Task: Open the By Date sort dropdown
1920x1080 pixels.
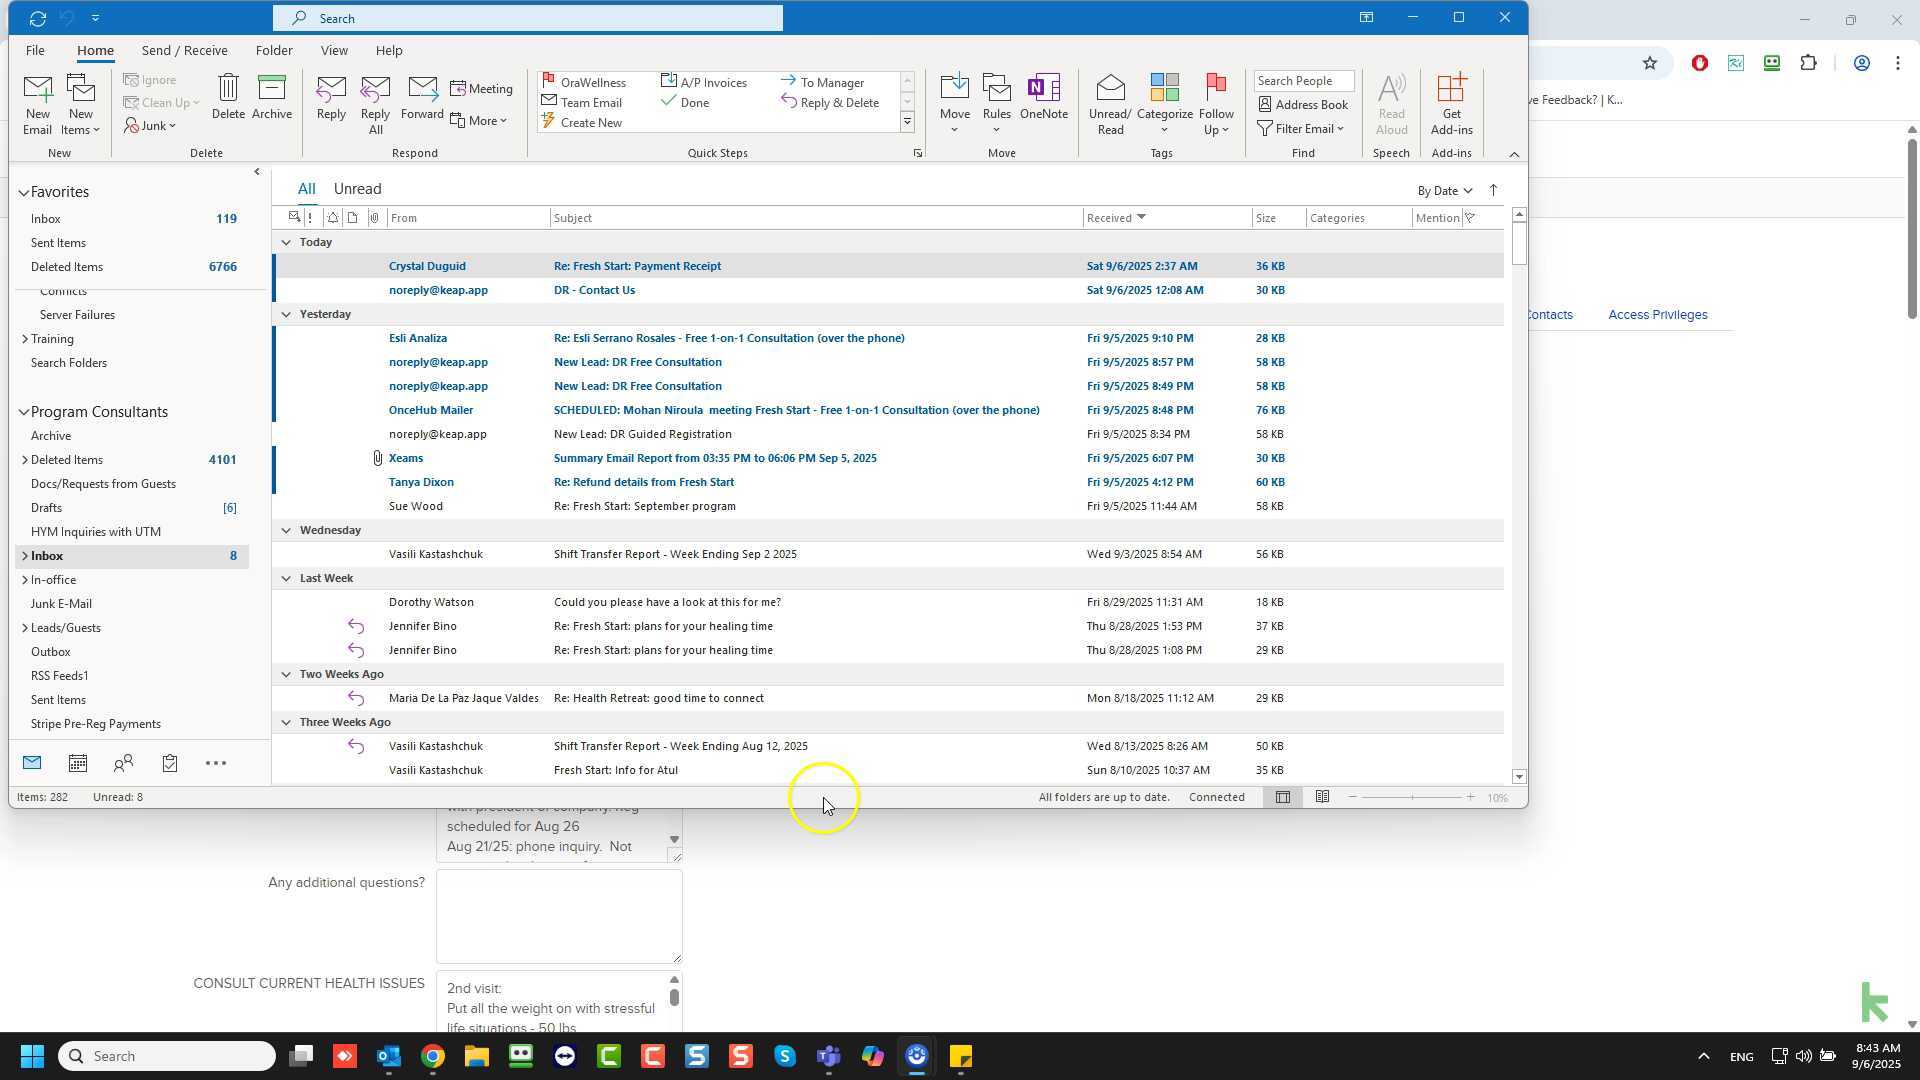Action: tap(1444, 191)
